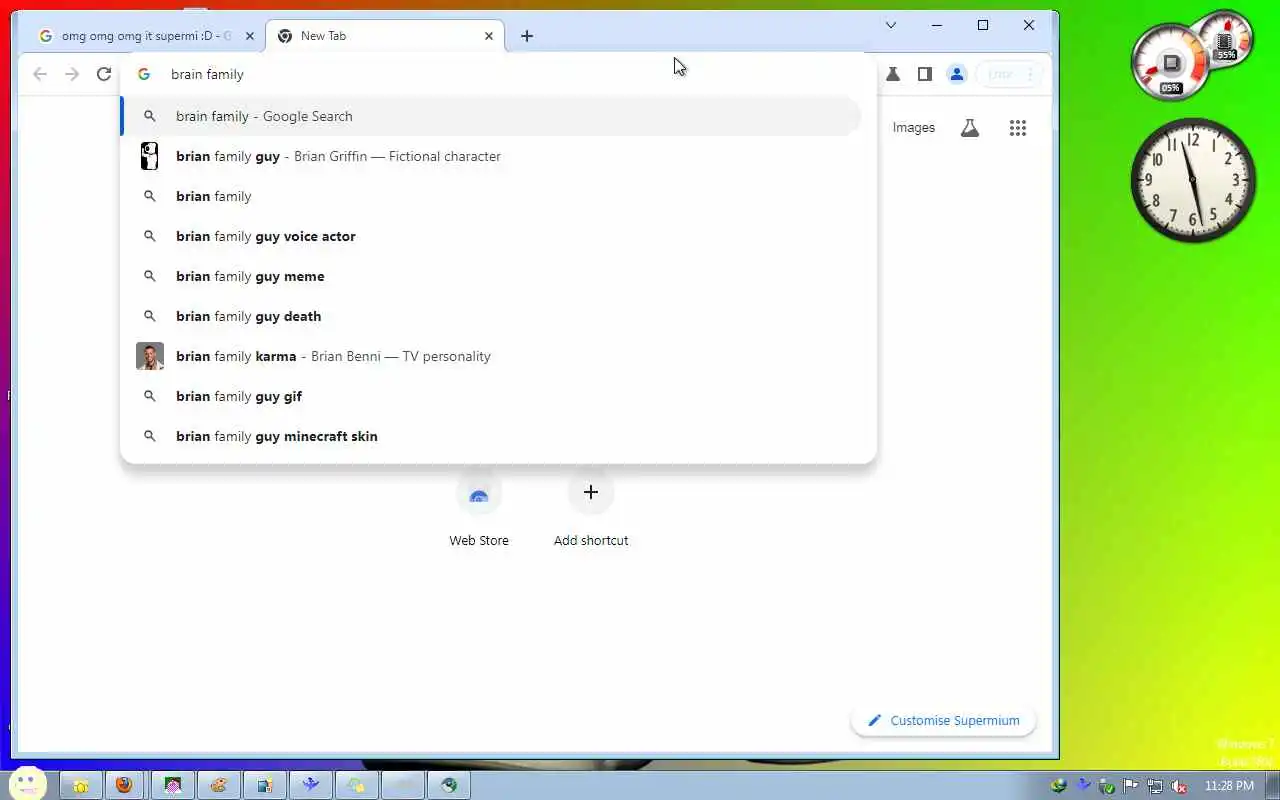Open a new tab with plus button
Image resolution: width=1280 pixels, height=800 pixels.
pyautogui.click(x=527, y=36)
